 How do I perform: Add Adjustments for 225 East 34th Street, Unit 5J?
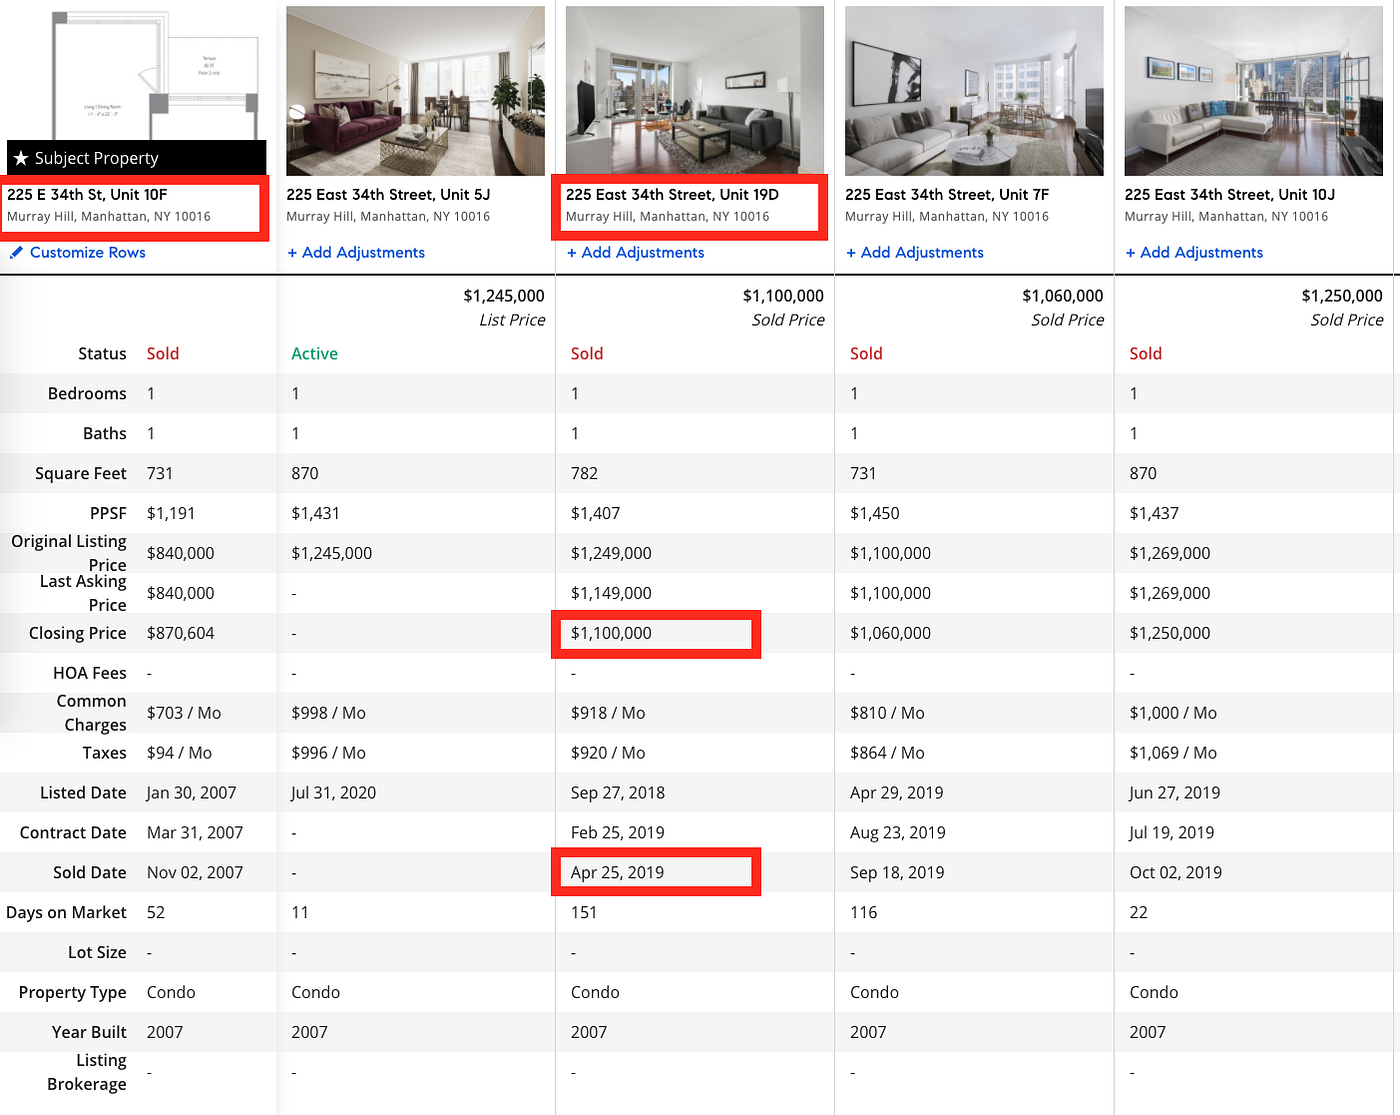[356, 252]
